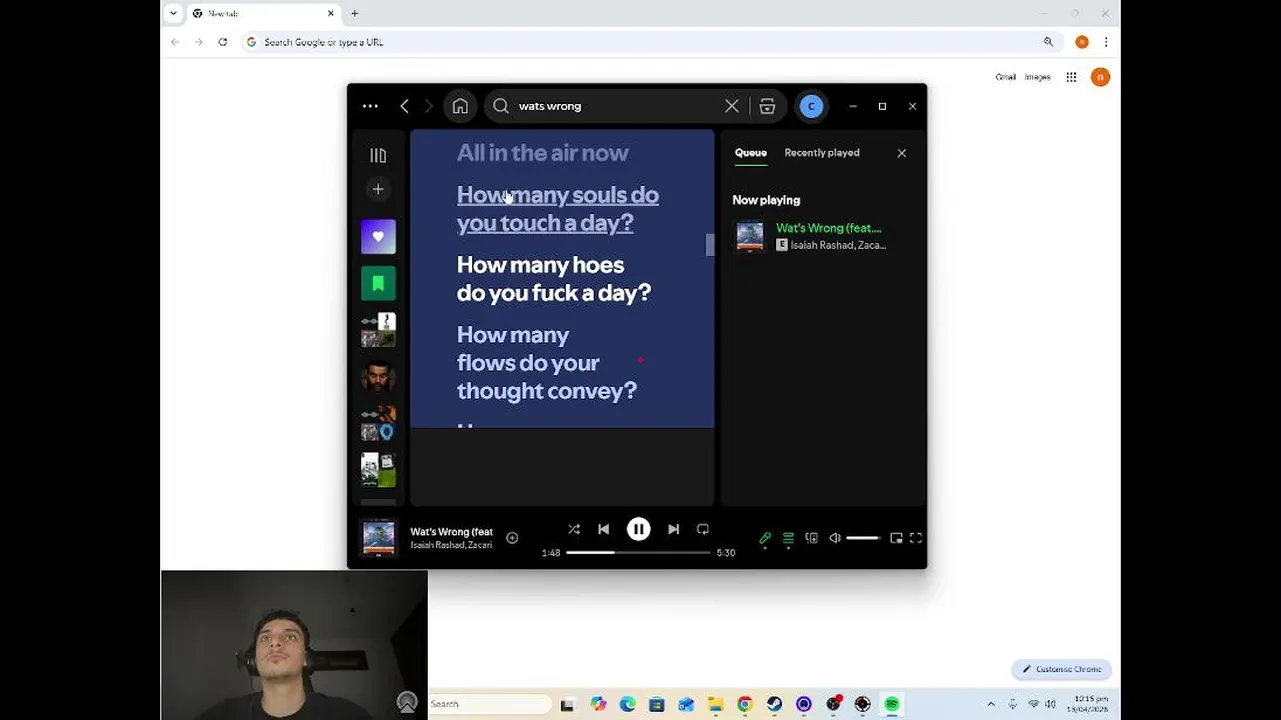
Task: Seek on the song progress bar
Action: [x=638, y=552]
